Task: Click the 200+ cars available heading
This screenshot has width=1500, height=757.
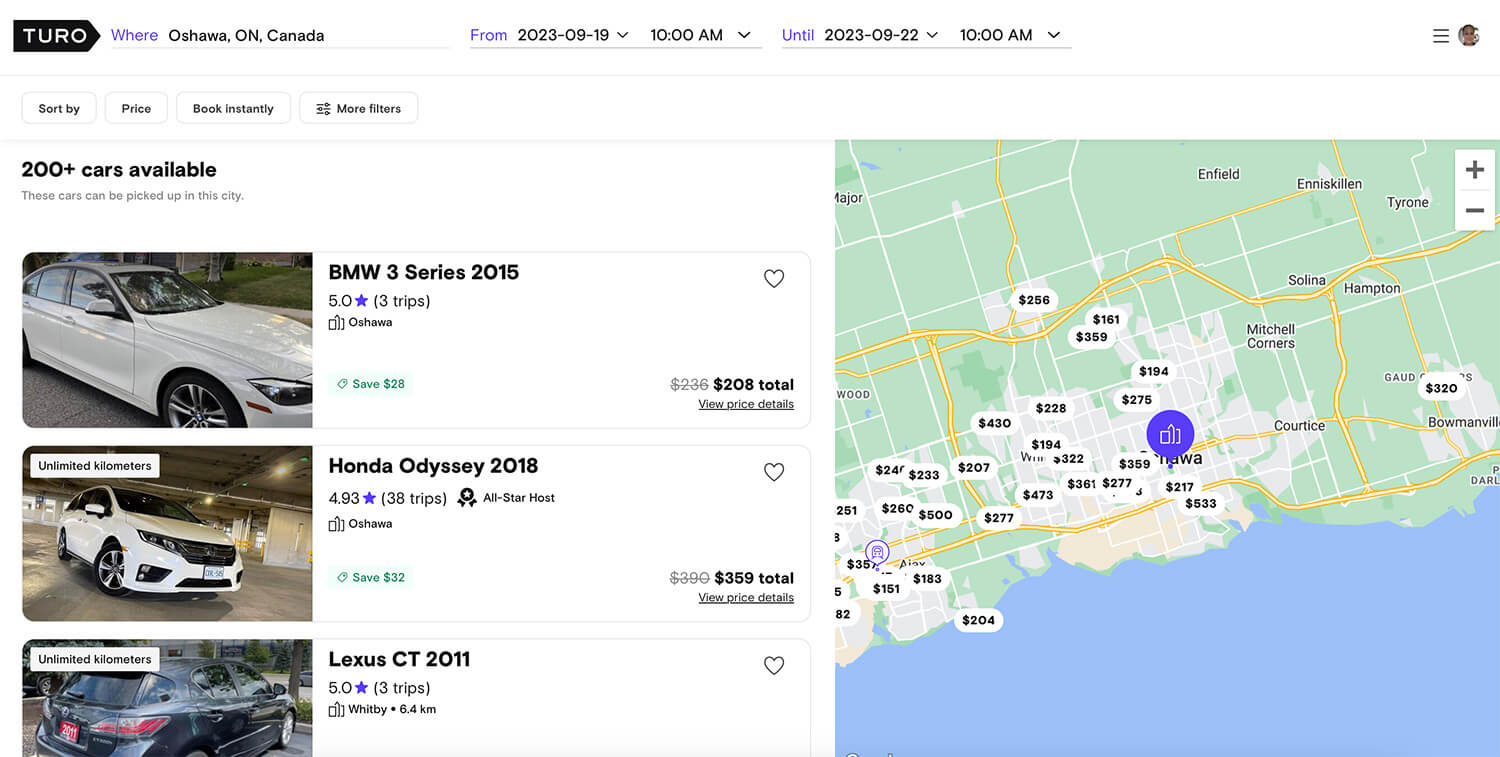Action: click(119, 170)
